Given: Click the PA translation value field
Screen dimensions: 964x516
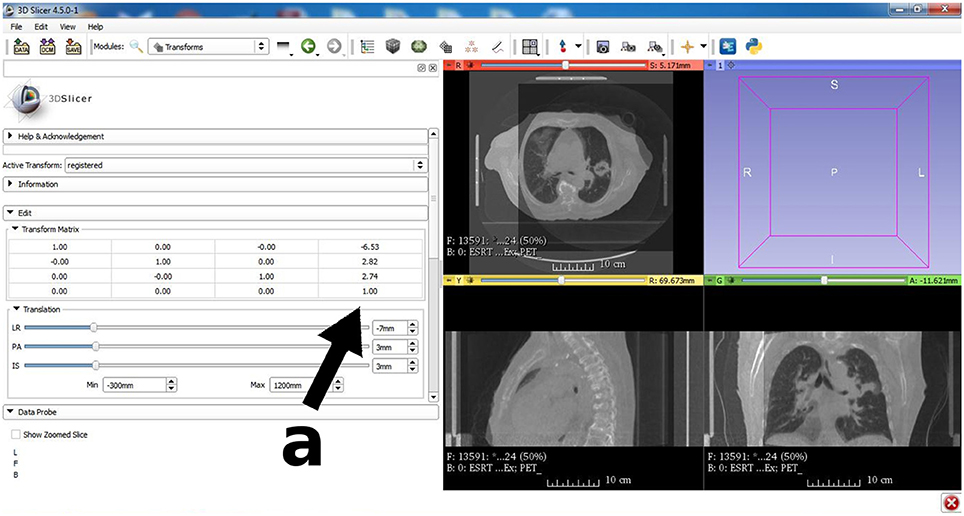Looking at the screenshot, I should coord(390,347).
